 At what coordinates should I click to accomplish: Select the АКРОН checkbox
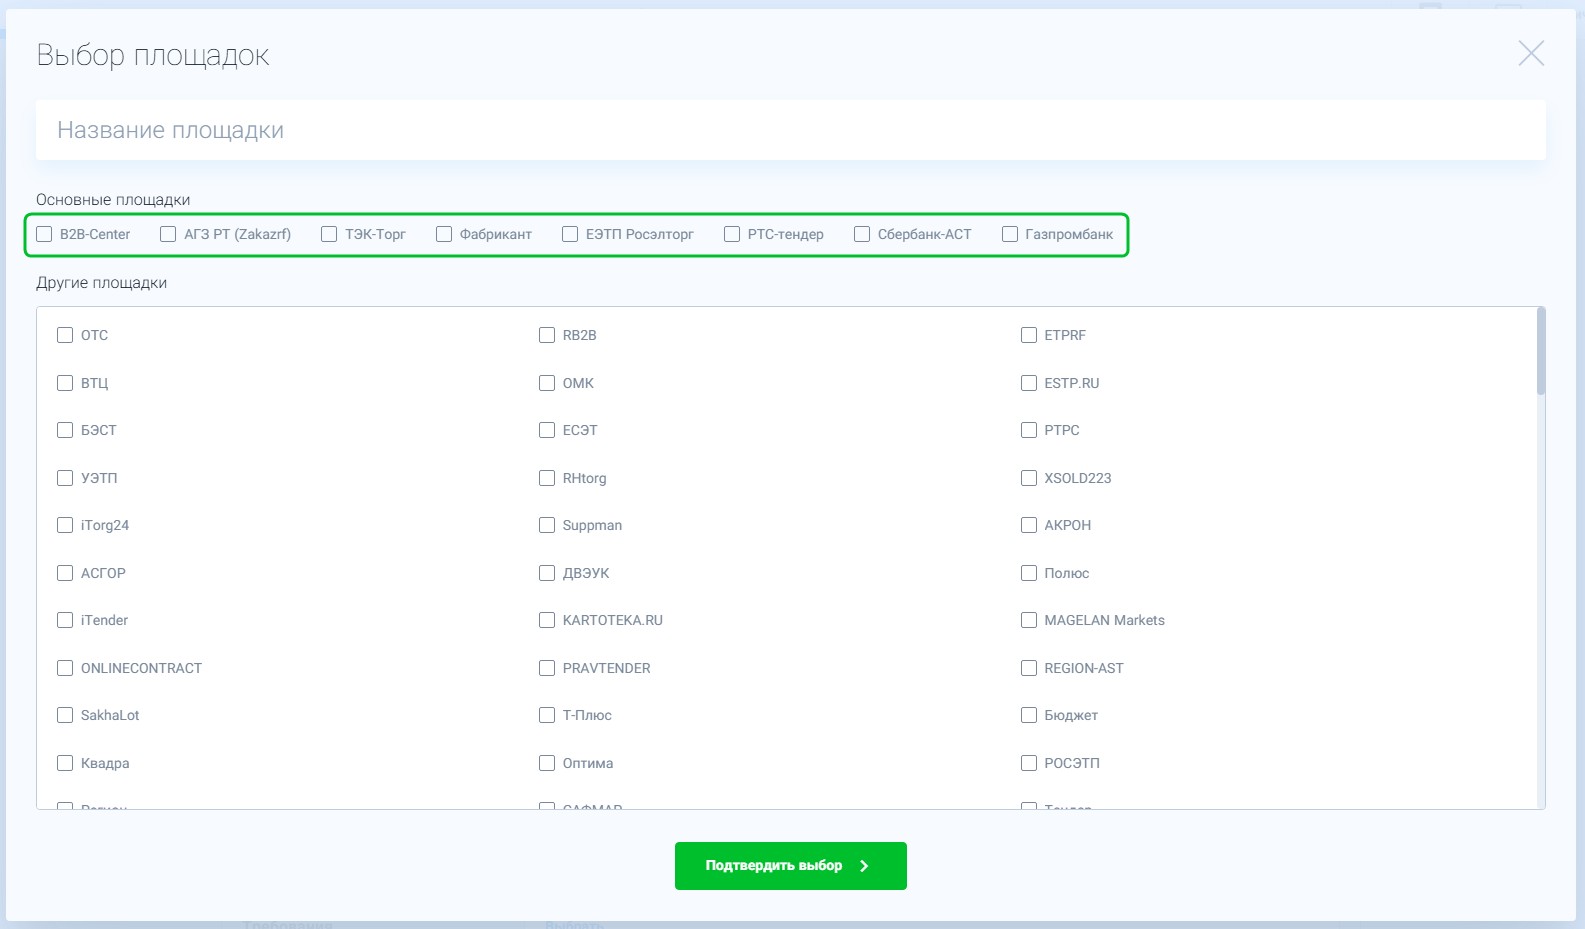coord(1029,525)
